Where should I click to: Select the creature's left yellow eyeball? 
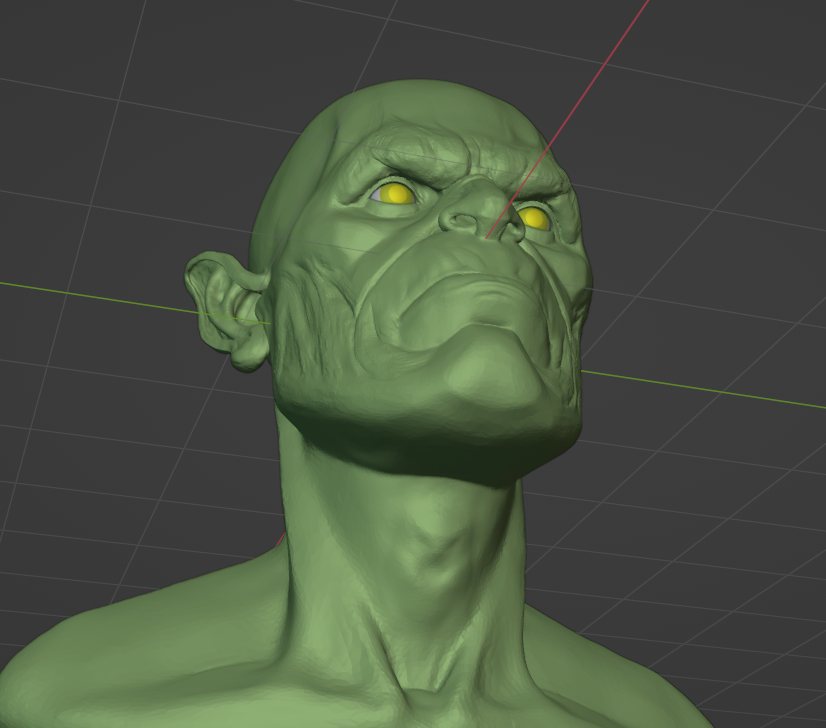pos(395,194)
